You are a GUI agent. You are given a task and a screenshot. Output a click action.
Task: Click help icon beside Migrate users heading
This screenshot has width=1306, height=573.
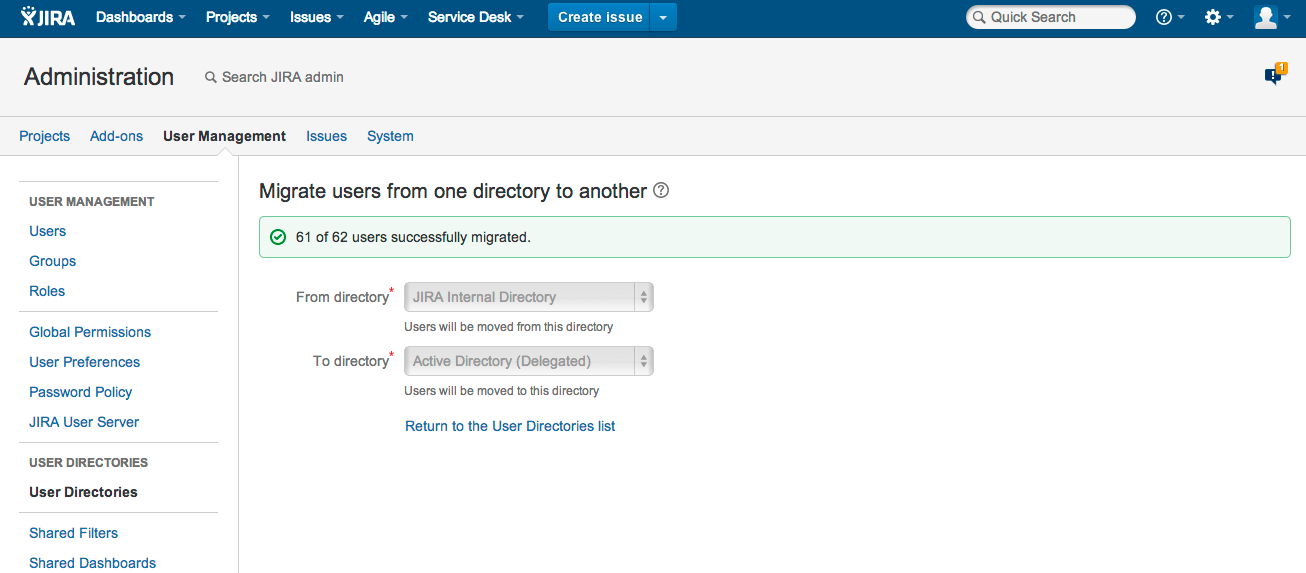[x=661, y=190]
